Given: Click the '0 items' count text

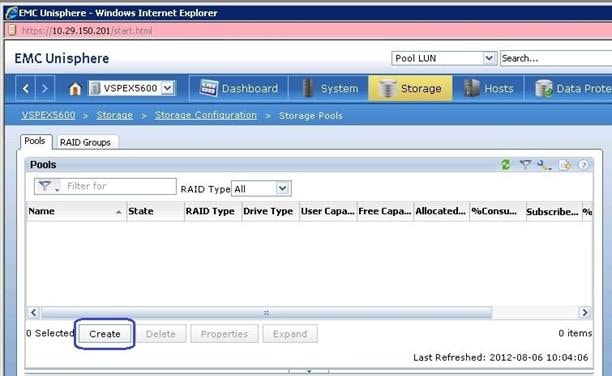Looking at the screenshot, I should coord(575,333).
